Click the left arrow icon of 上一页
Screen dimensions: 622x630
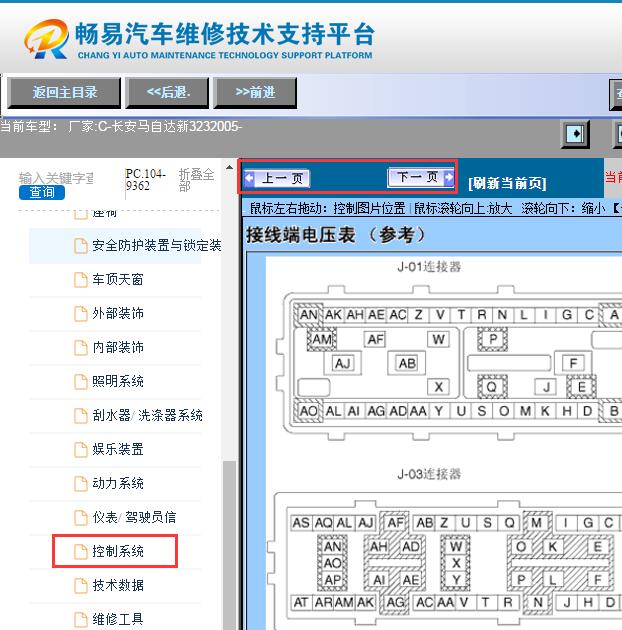pos(249,178)
